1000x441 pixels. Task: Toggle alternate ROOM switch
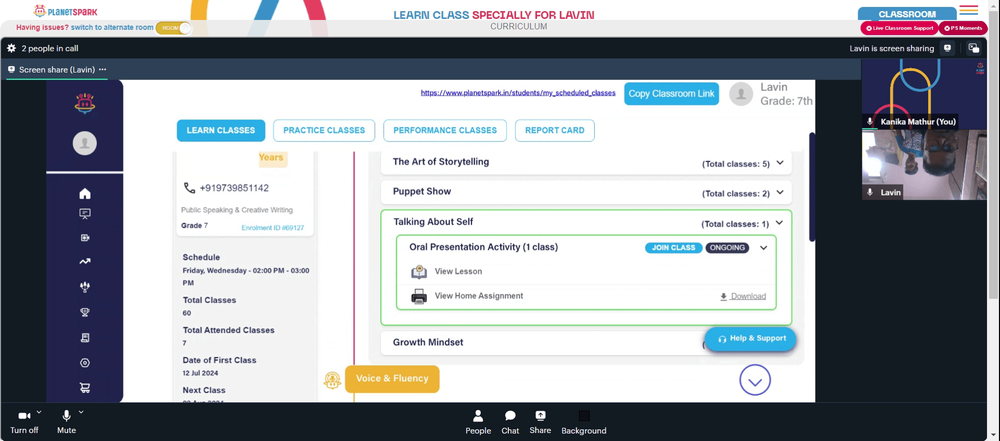tap(173, 28)
